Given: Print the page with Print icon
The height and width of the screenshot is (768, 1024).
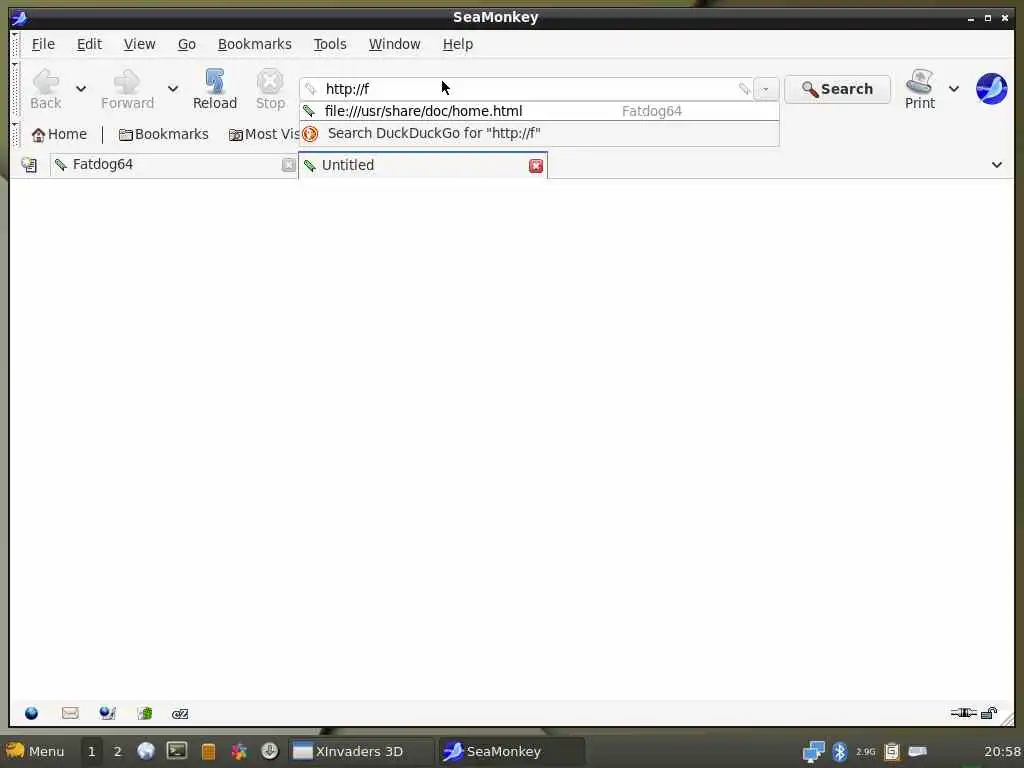Looking at the screenshot, I should tap(920, 89).
